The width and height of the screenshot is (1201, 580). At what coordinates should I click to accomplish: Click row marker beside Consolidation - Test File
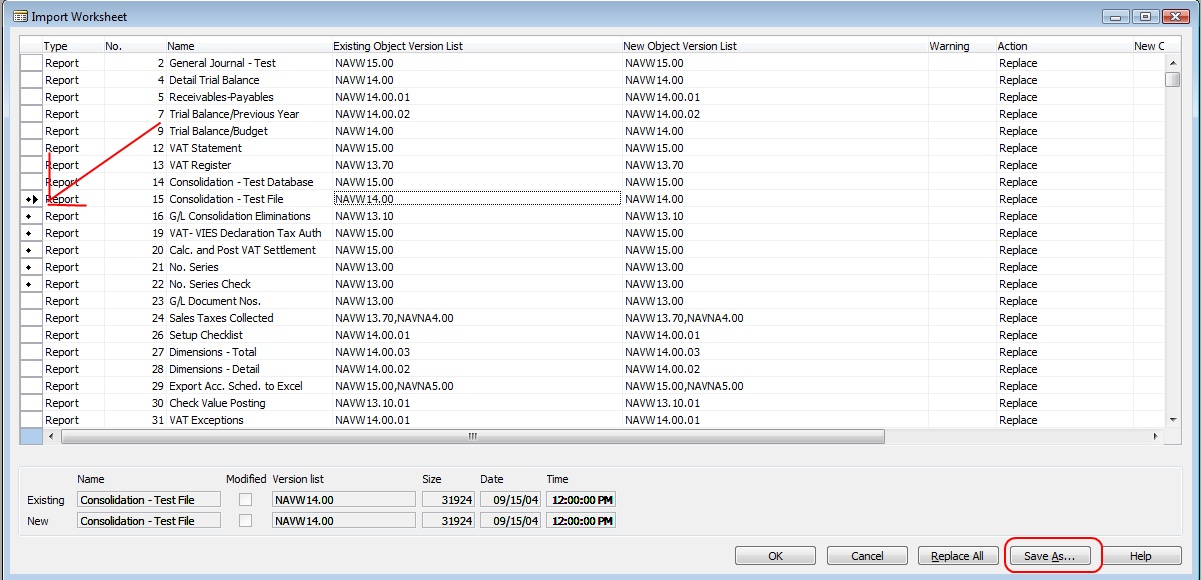31,199
